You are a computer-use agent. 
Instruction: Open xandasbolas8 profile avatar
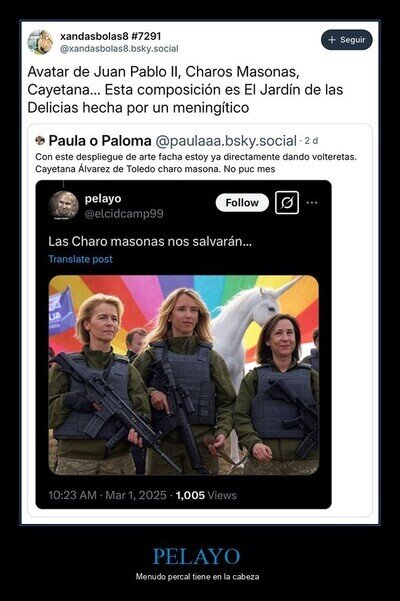[x=40, y=42]
